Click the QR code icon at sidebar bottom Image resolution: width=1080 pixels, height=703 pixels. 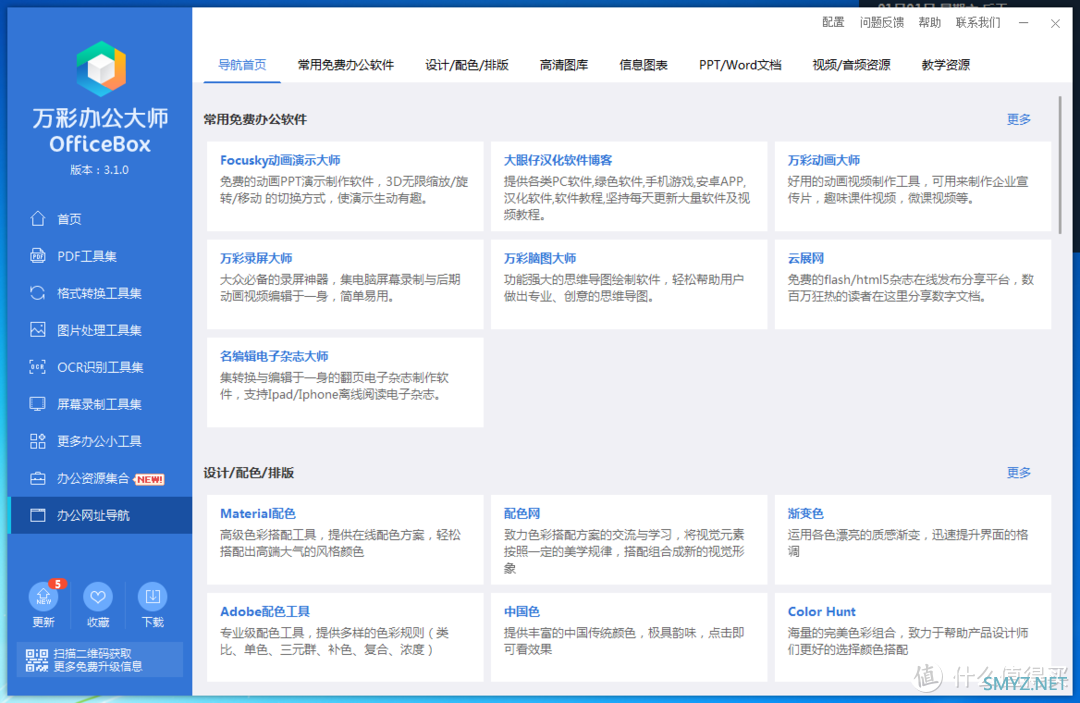(37, 660)
